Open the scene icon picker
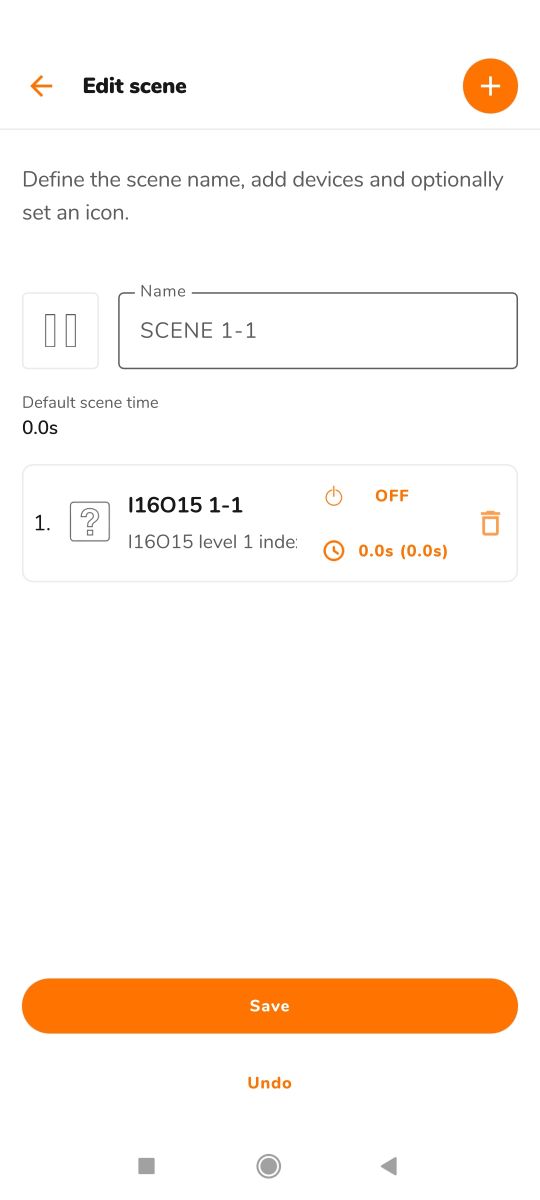The image size is (540, 1200). point(60,330)
